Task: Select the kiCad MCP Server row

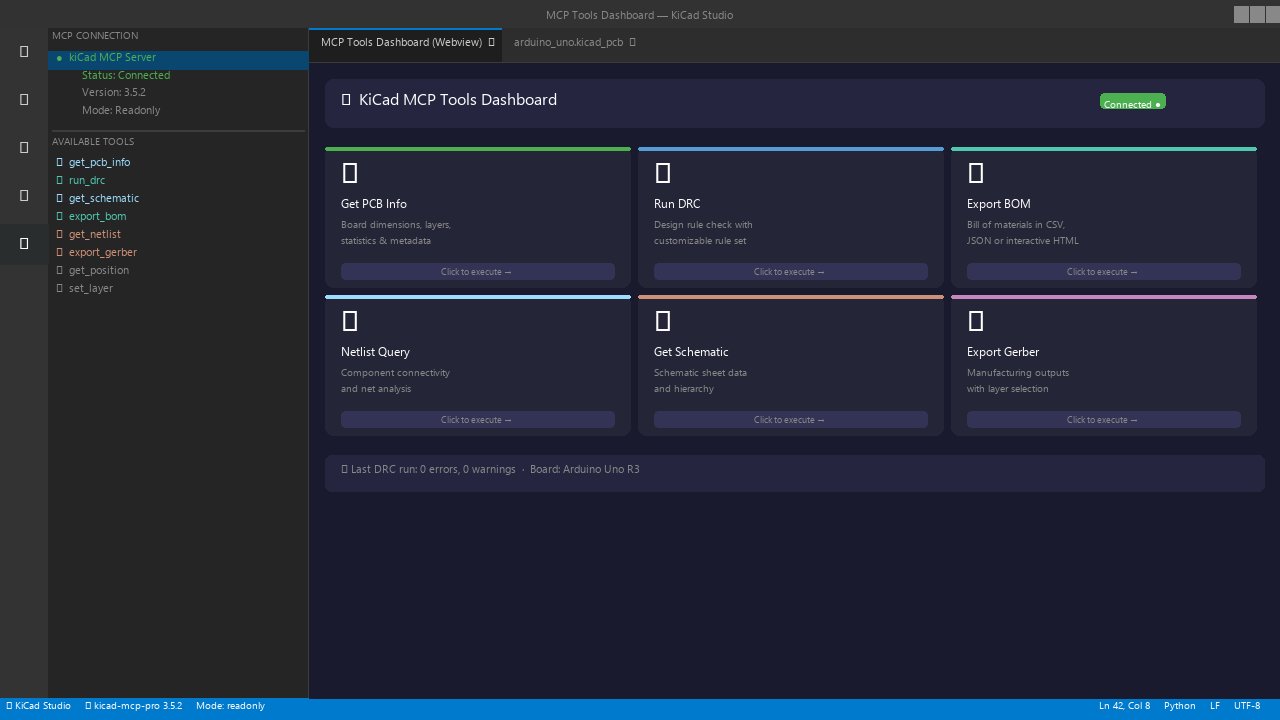Action: [178, 58]
